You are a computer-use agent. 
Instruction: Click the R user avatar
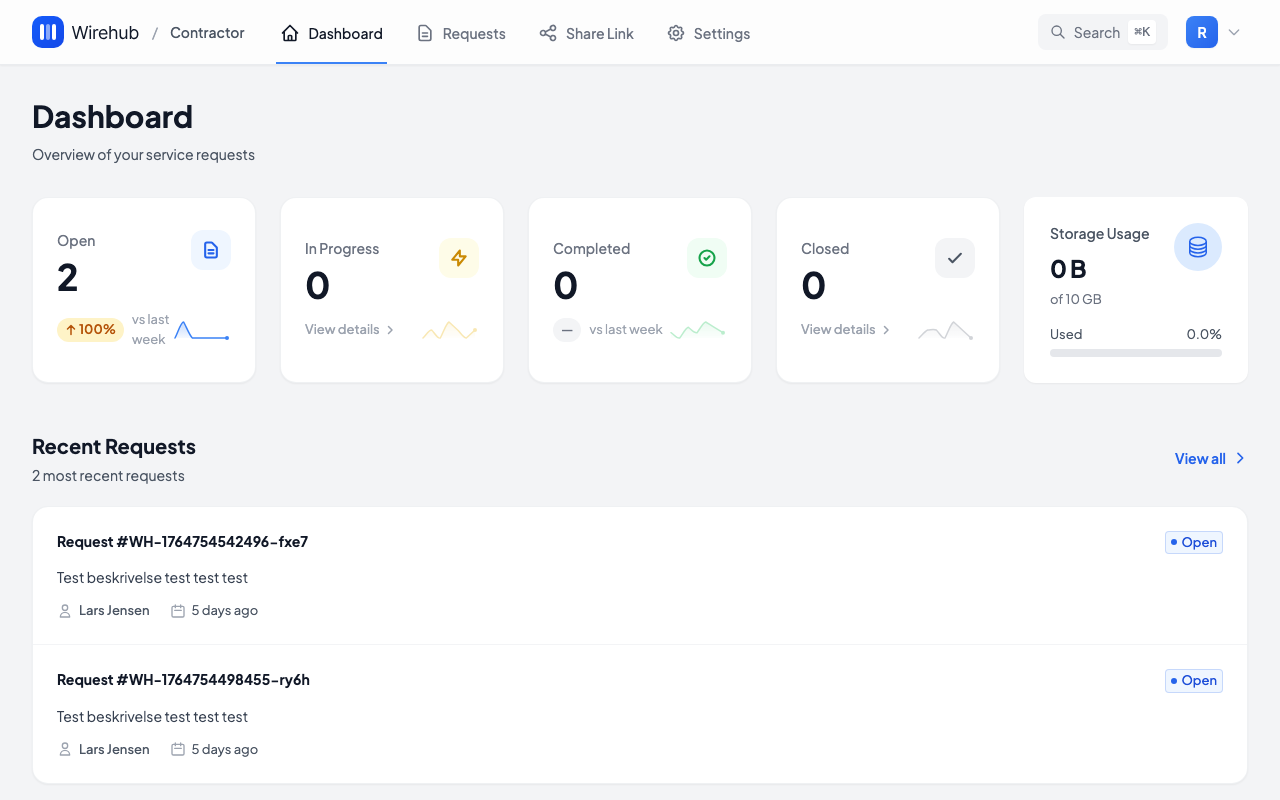1201,32
